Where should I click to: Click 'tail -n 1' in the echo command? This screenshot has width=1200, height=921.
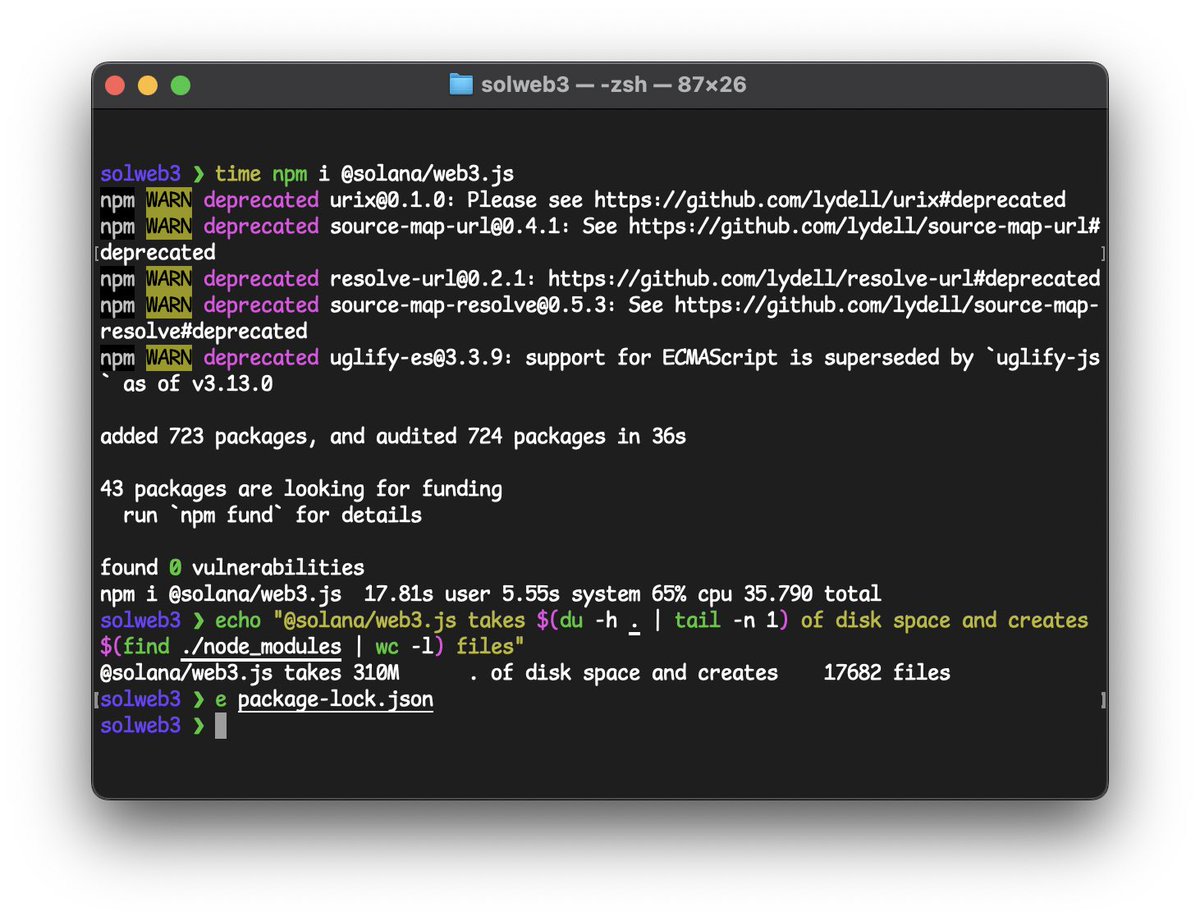pos(726,620)
